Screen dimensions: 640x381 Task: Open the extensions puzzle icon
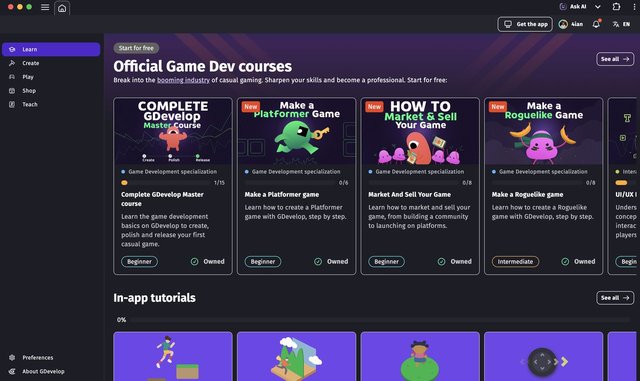point(616,7)
